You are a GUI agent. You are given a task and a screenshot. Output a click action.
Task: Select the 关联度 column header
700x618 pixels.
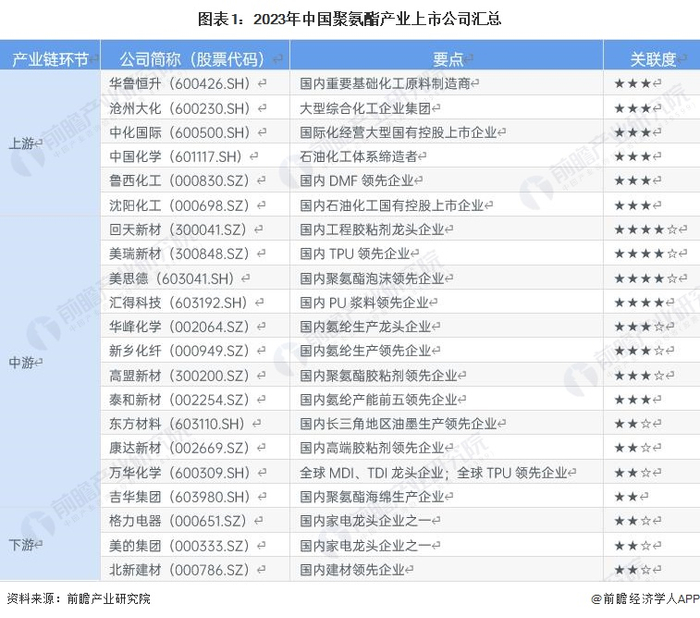click(x=652, y=55)
